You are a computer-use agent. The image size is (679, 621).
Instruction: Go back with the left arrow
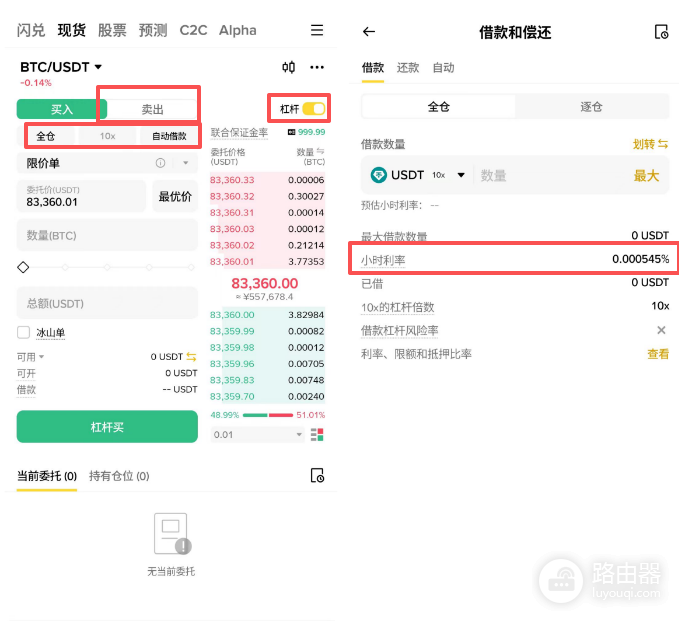[x=369, y=32]
